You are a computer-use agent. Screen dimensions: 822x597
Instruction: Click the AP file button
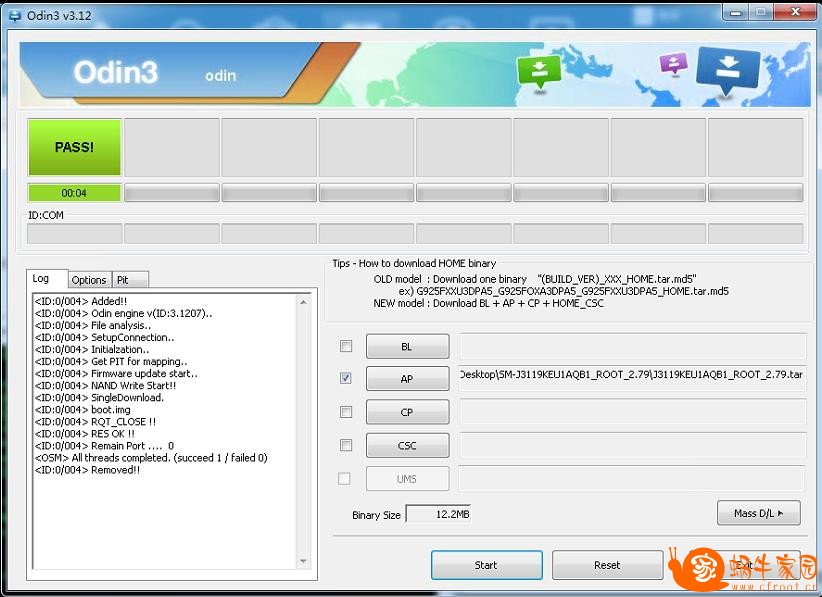[x=407, y=379]
